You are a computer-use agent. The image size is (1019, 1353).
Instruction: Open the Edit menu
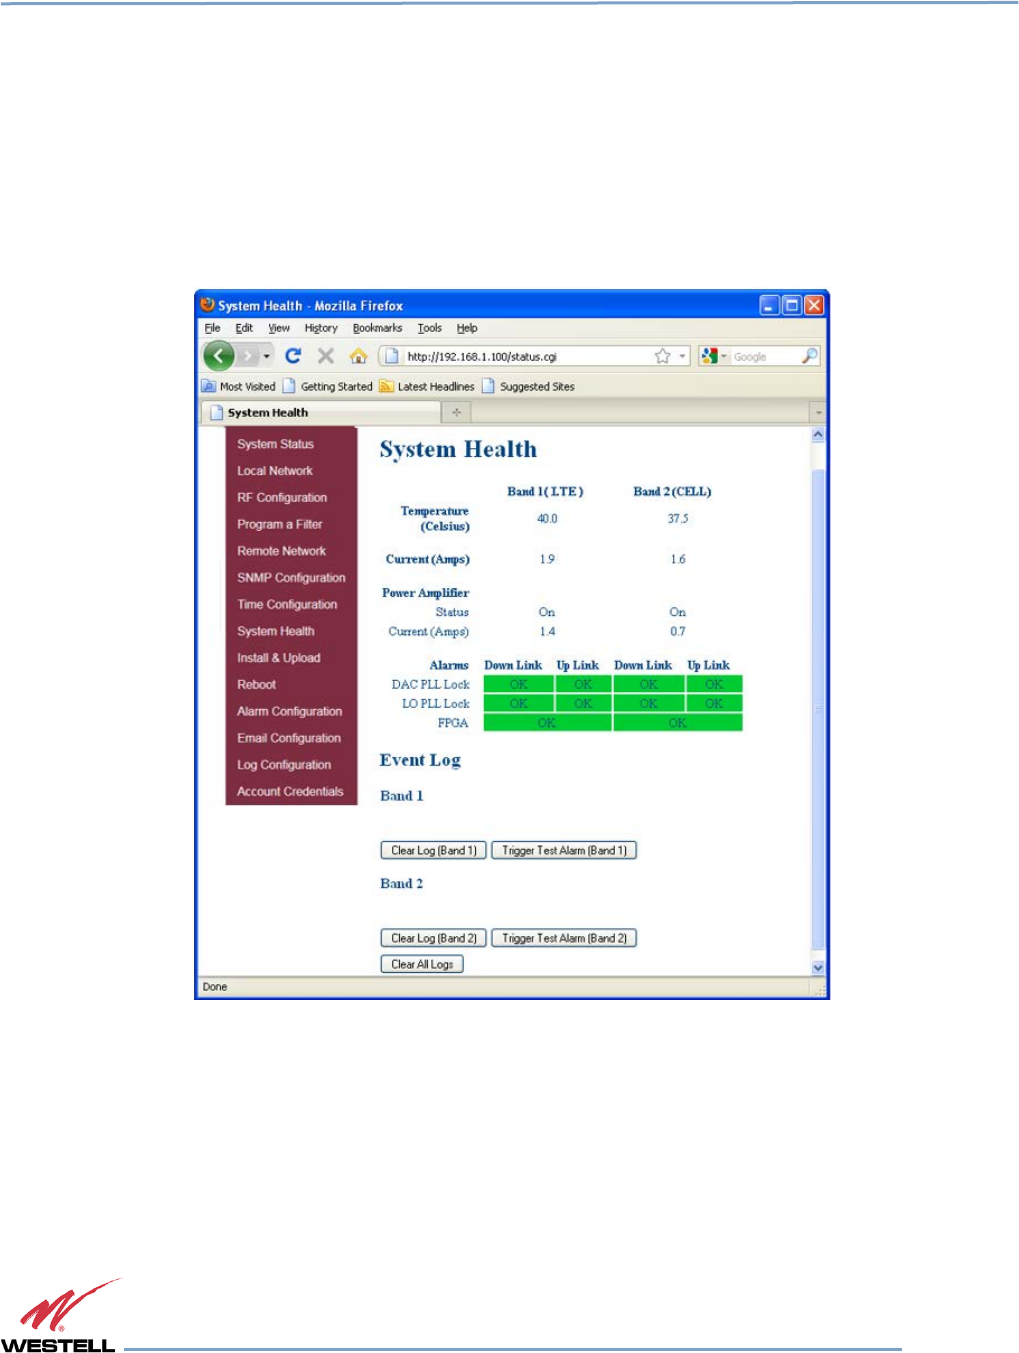tap(244, 328)
